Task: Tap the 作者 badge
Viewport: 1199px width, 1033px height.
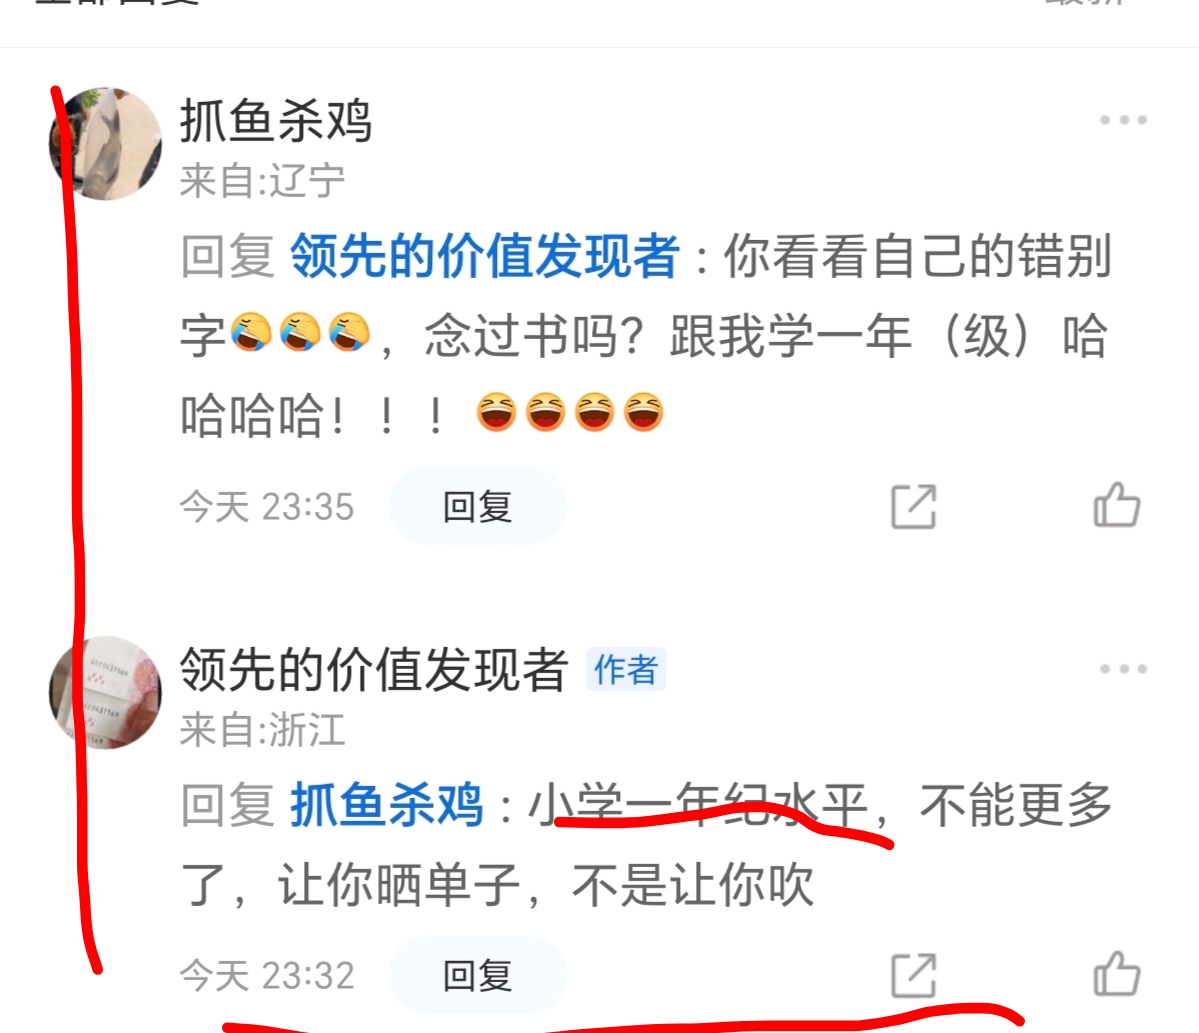Action: (626, 670)
